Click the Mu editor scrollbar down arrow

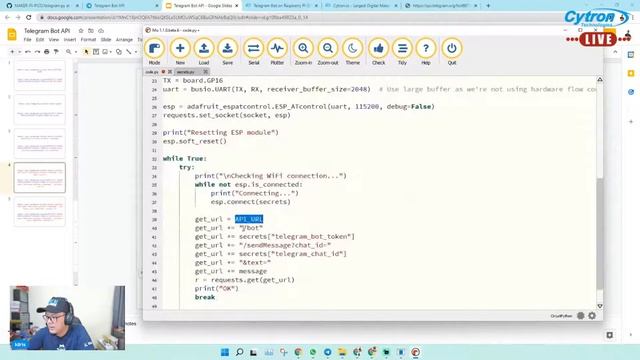click(600, 306)
